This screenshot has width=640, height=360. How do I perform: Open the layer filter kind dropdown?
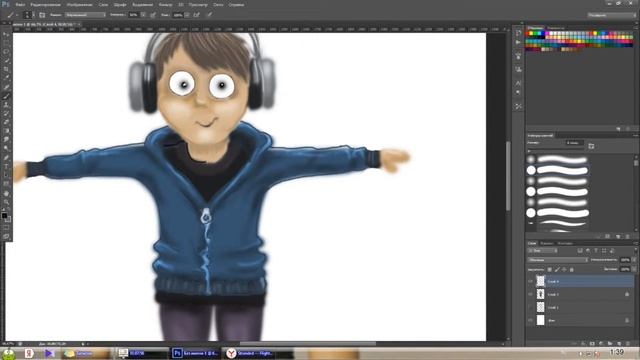tap(543, 251)
